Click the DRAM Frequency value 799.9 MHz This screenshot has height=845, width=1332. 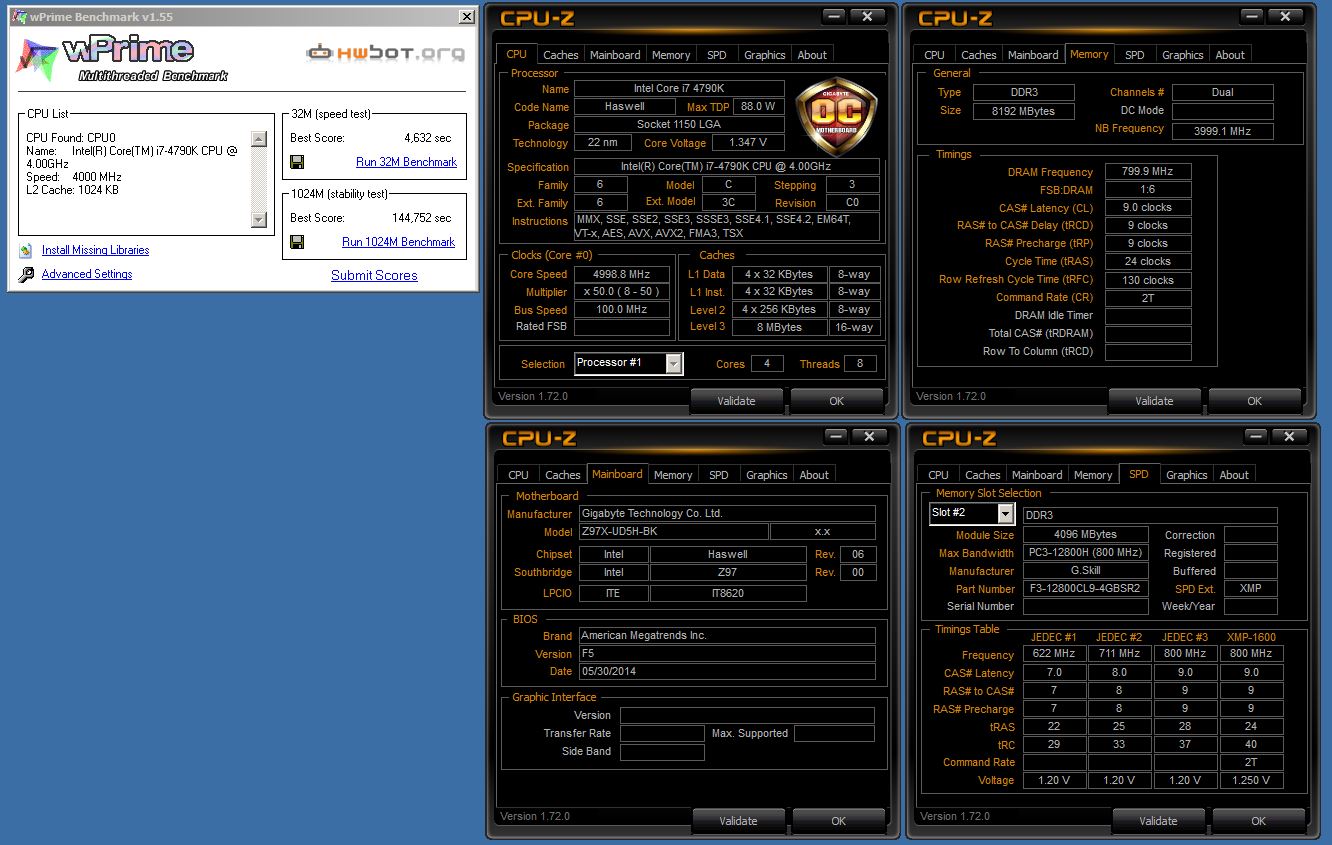(x=1148, y=172)
